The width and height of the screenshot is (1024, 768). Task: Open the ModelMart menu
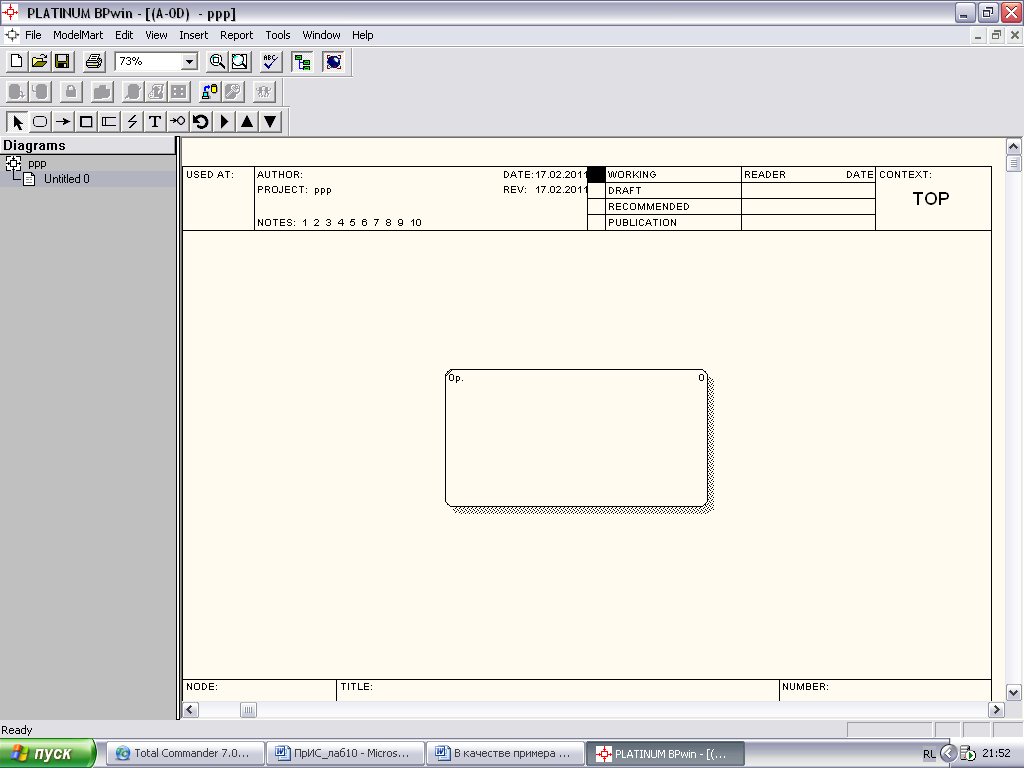pyautogui.click(x=78, y=35)
